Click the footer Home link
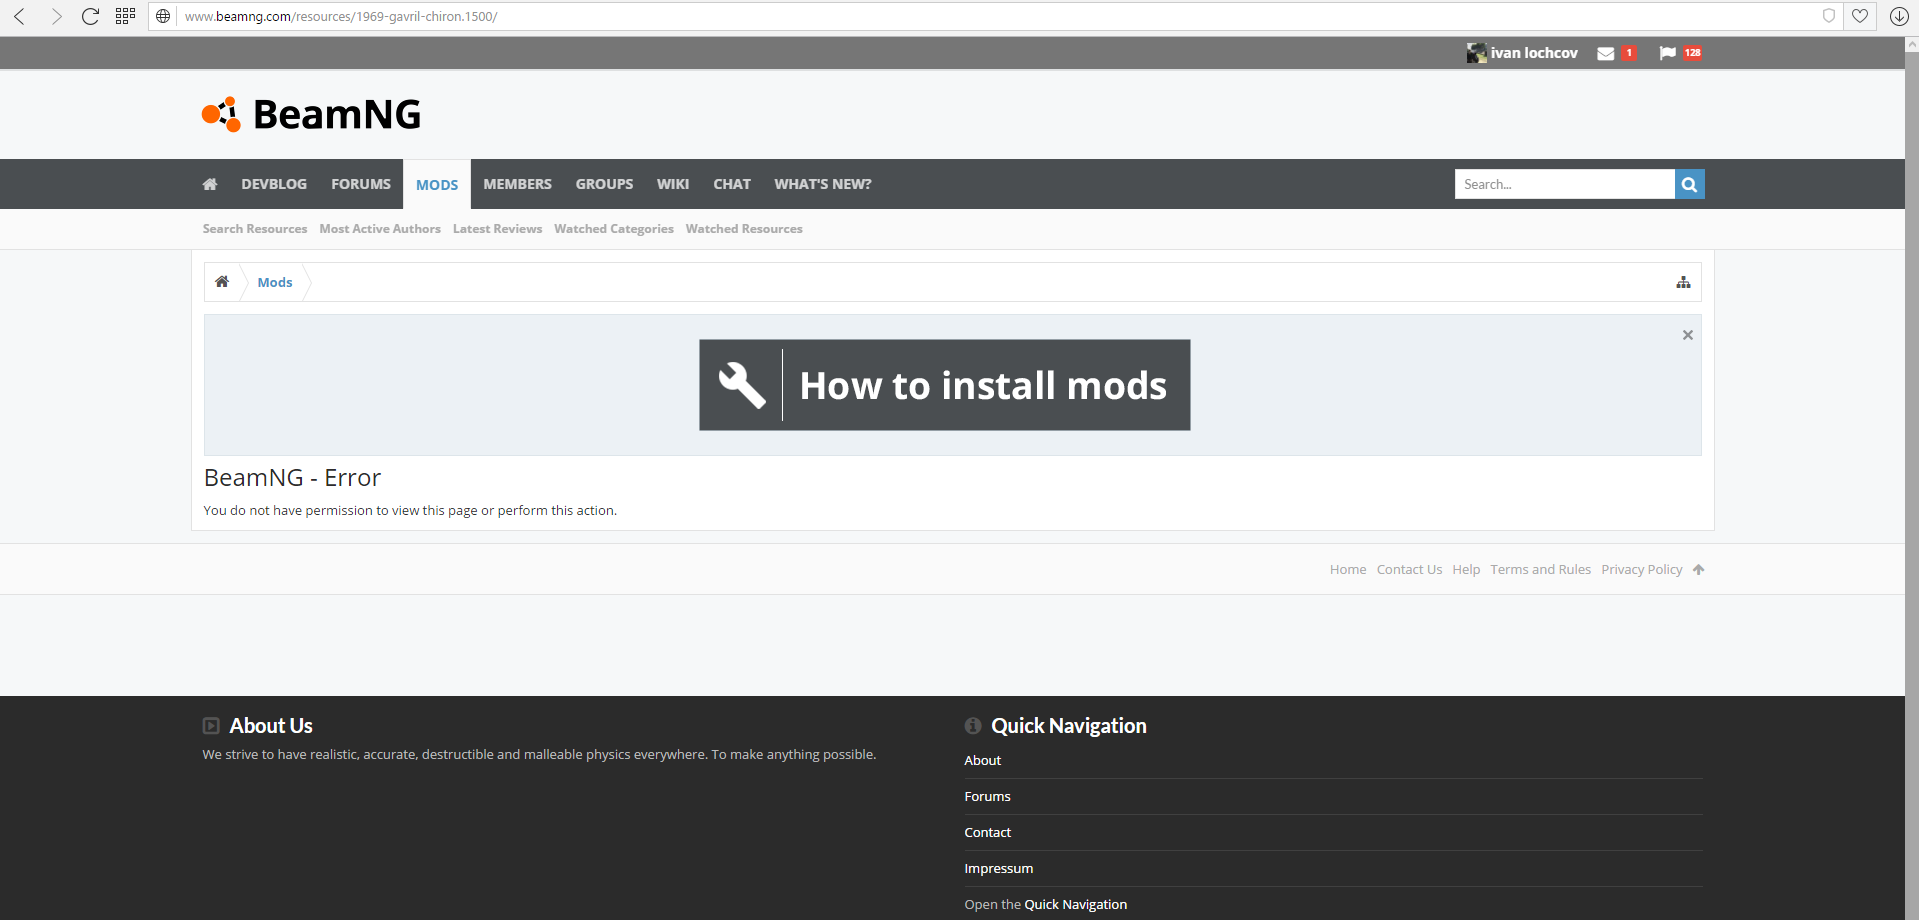 tap(1348, 569)
